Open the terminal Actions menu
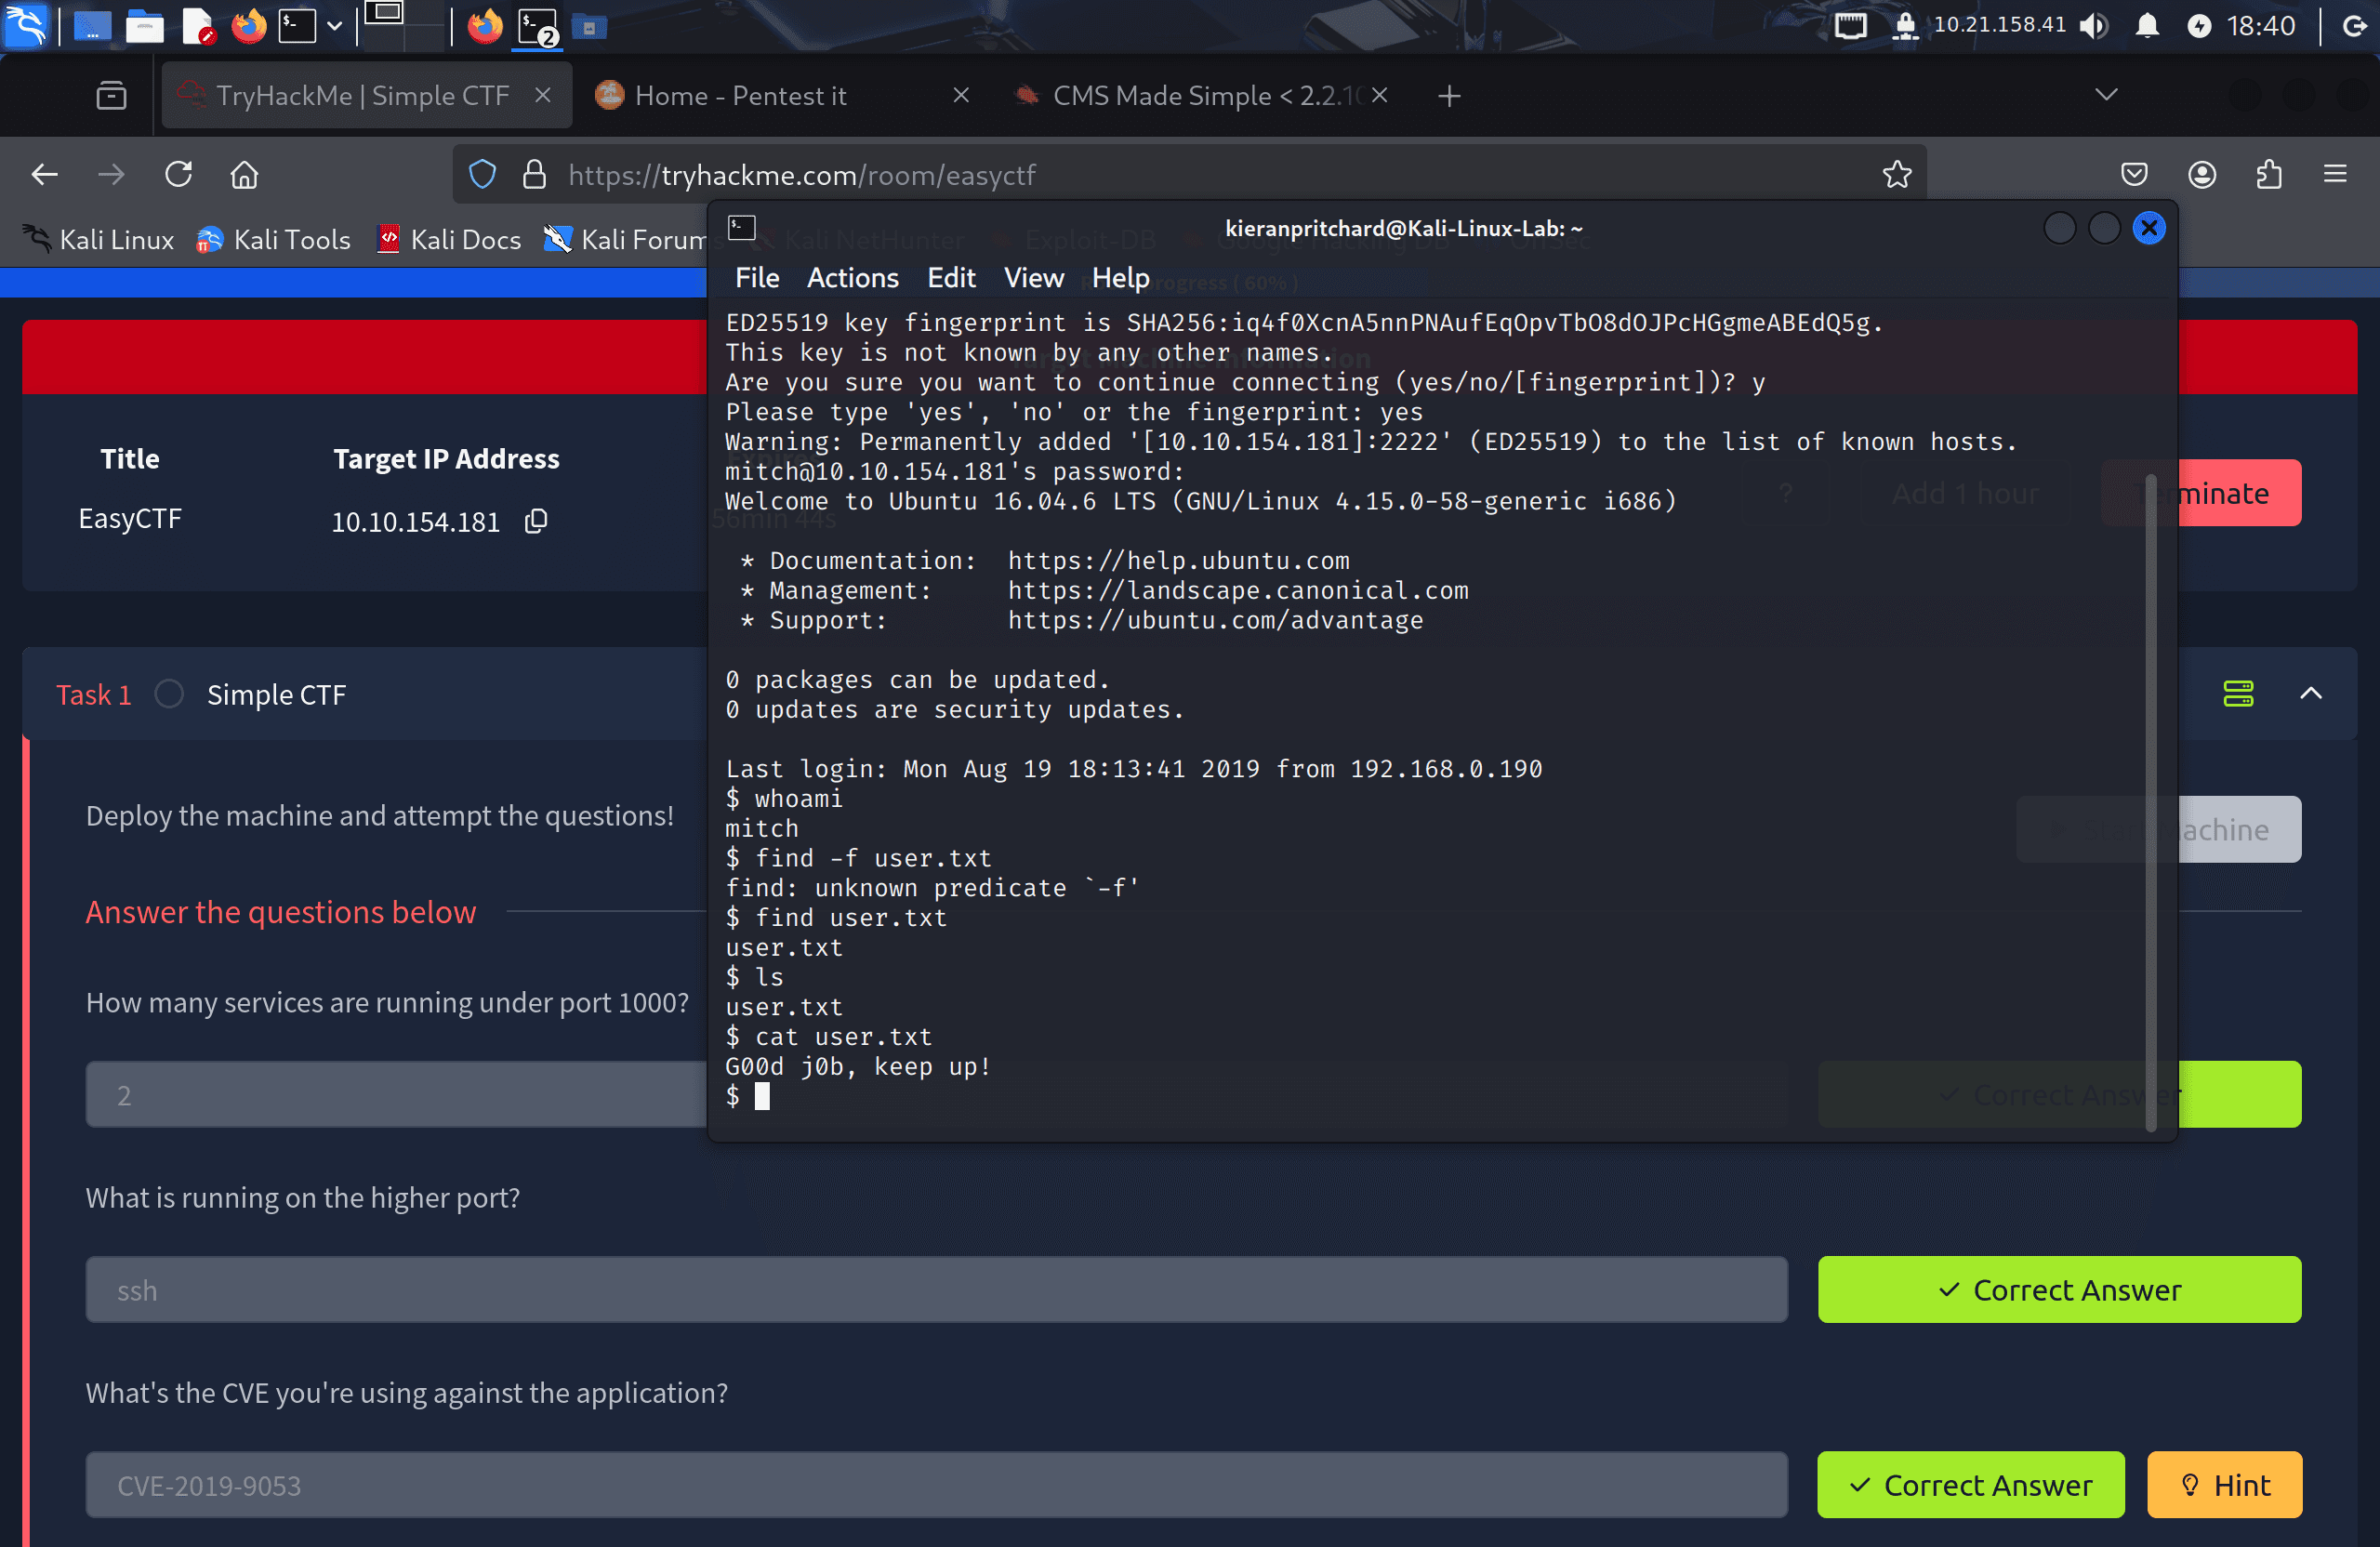The width and height of the screenshot is (2380, 1547). tap(852, 278)
